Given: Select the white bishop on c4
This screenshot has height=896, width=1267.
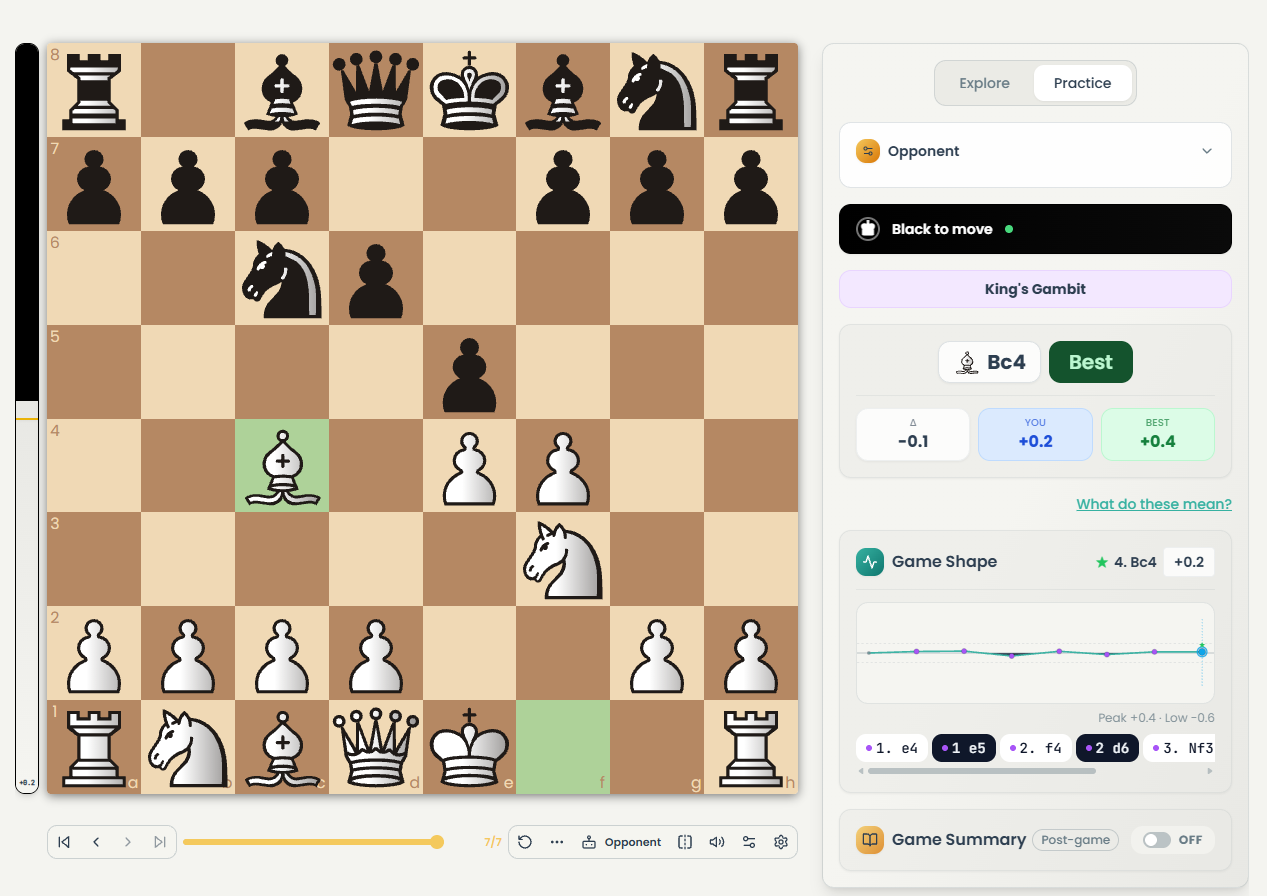Looking at the screenshot, I should click(282, 465).
